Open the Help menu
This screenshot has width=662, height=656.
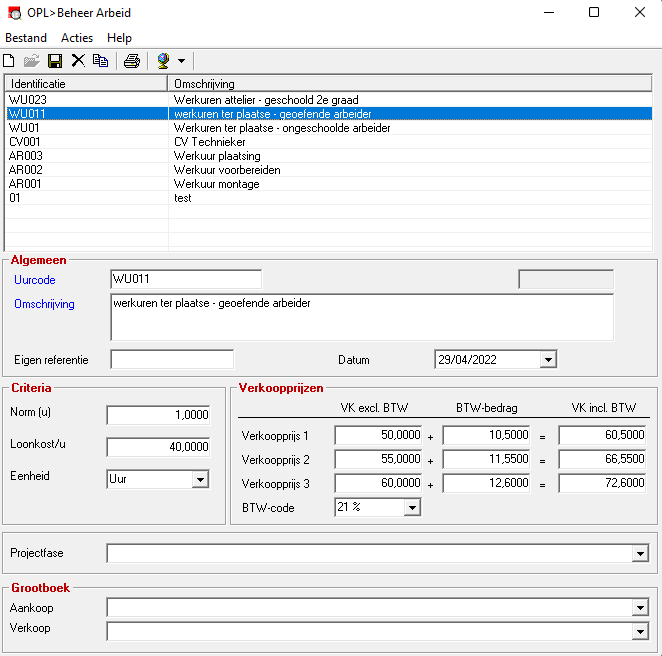(119, 38)
